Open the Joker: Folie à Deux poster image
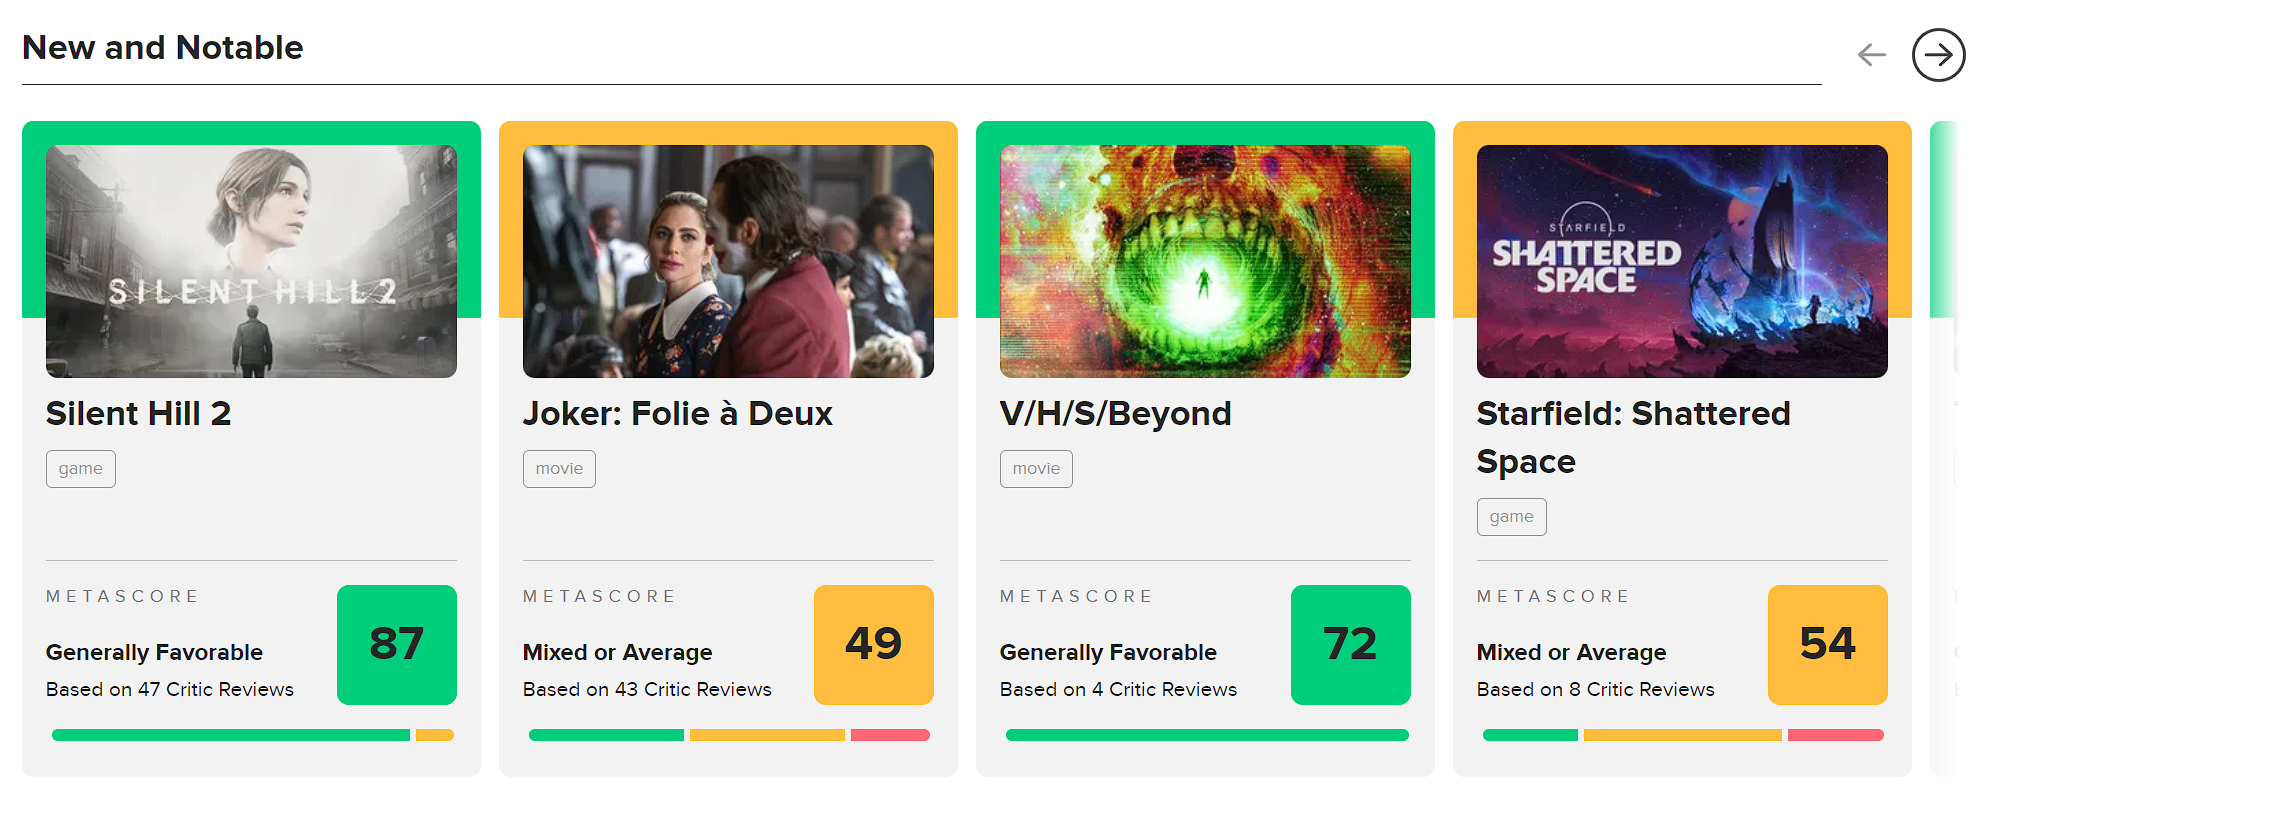The height and width of the screenshot is (835, 2276). click(728, 261)
